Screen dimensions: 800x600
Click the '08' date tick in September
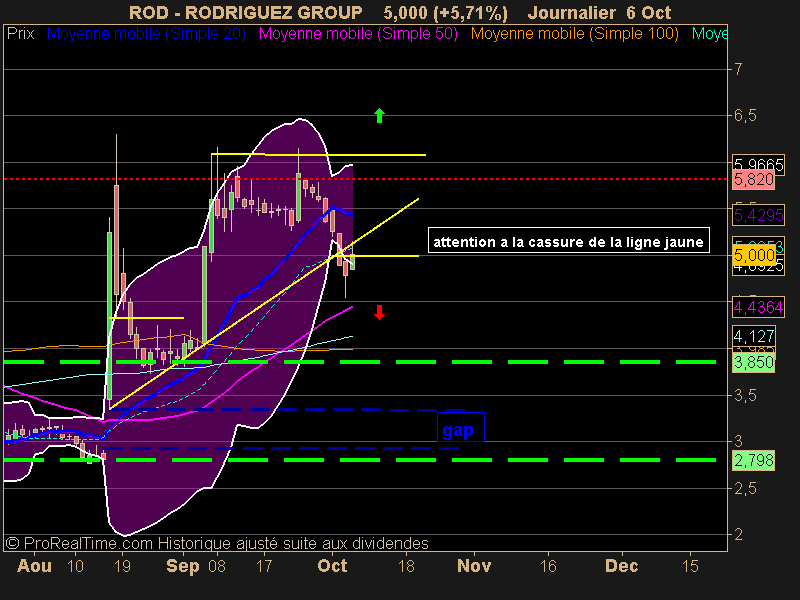(x=217, y=566)
